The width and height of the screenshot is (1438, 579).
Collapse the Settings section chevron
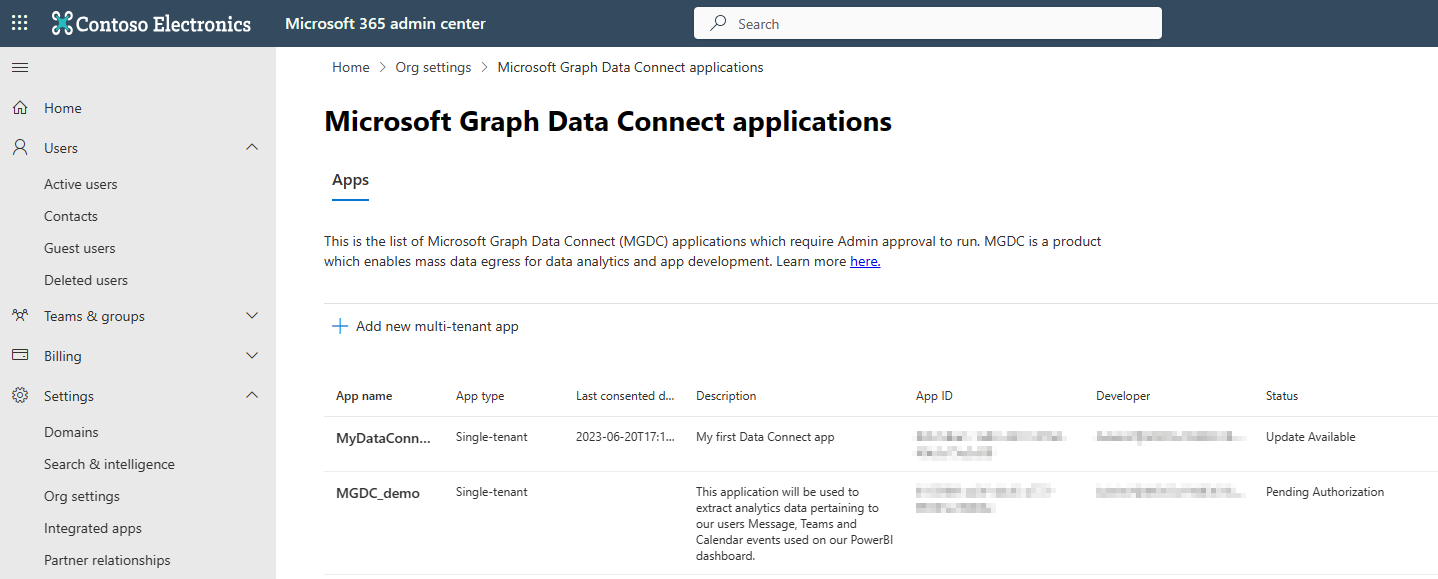click(x=252, y=395)
